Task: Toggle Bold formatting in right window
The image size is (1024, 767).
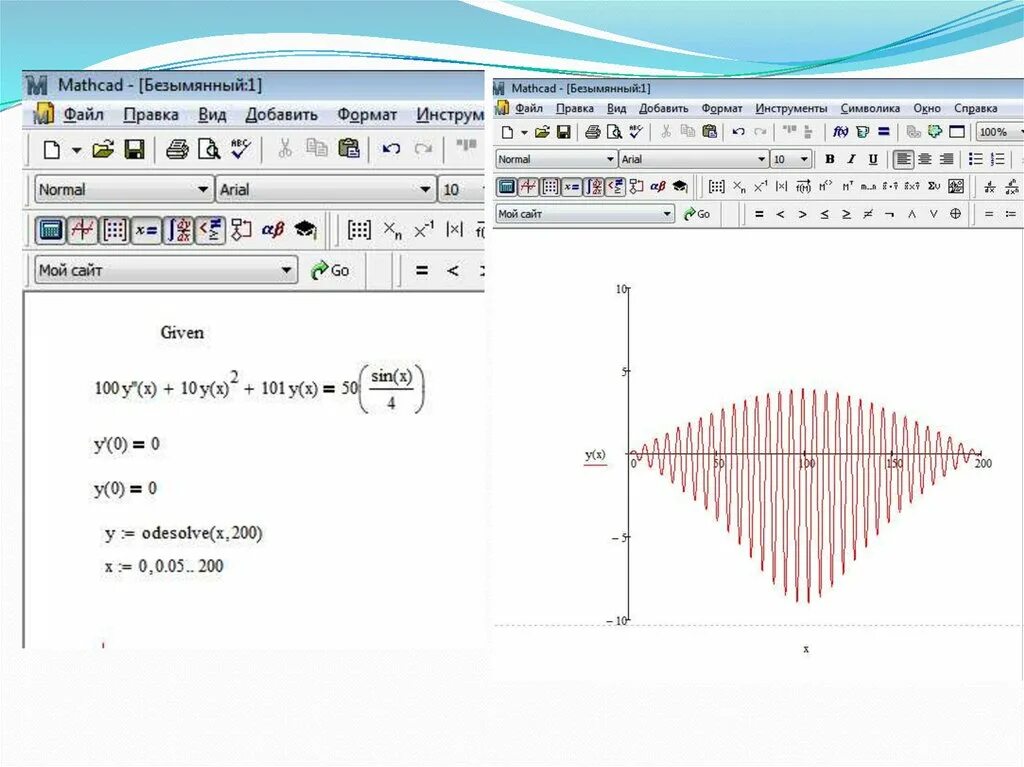Action: point(829,159)
